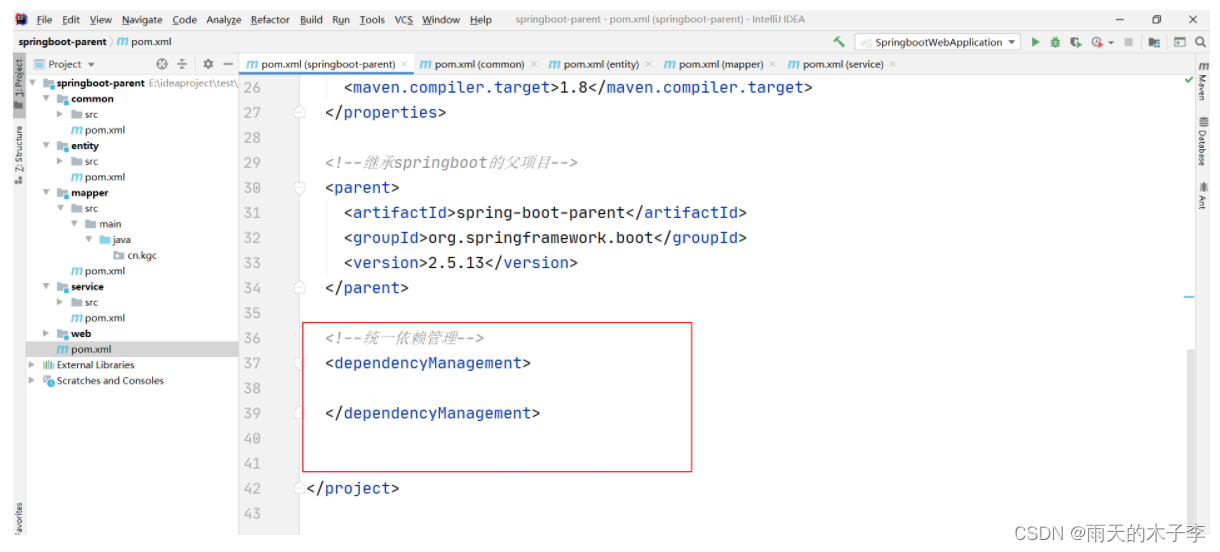Open Project panel gear settings
The height and width of the screenshot is (552, 1220).
(208, 64)
